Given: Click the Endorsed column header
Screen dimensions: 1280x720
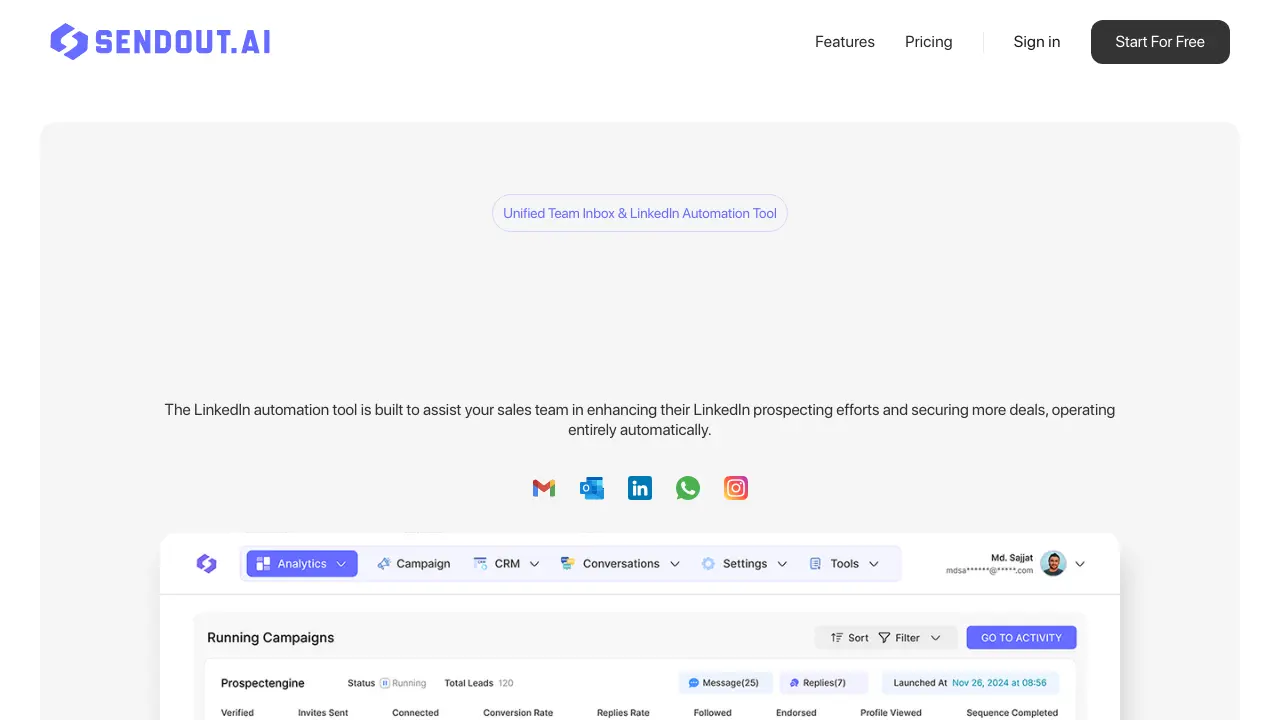Looking at the screenshot, I should 796,713.
